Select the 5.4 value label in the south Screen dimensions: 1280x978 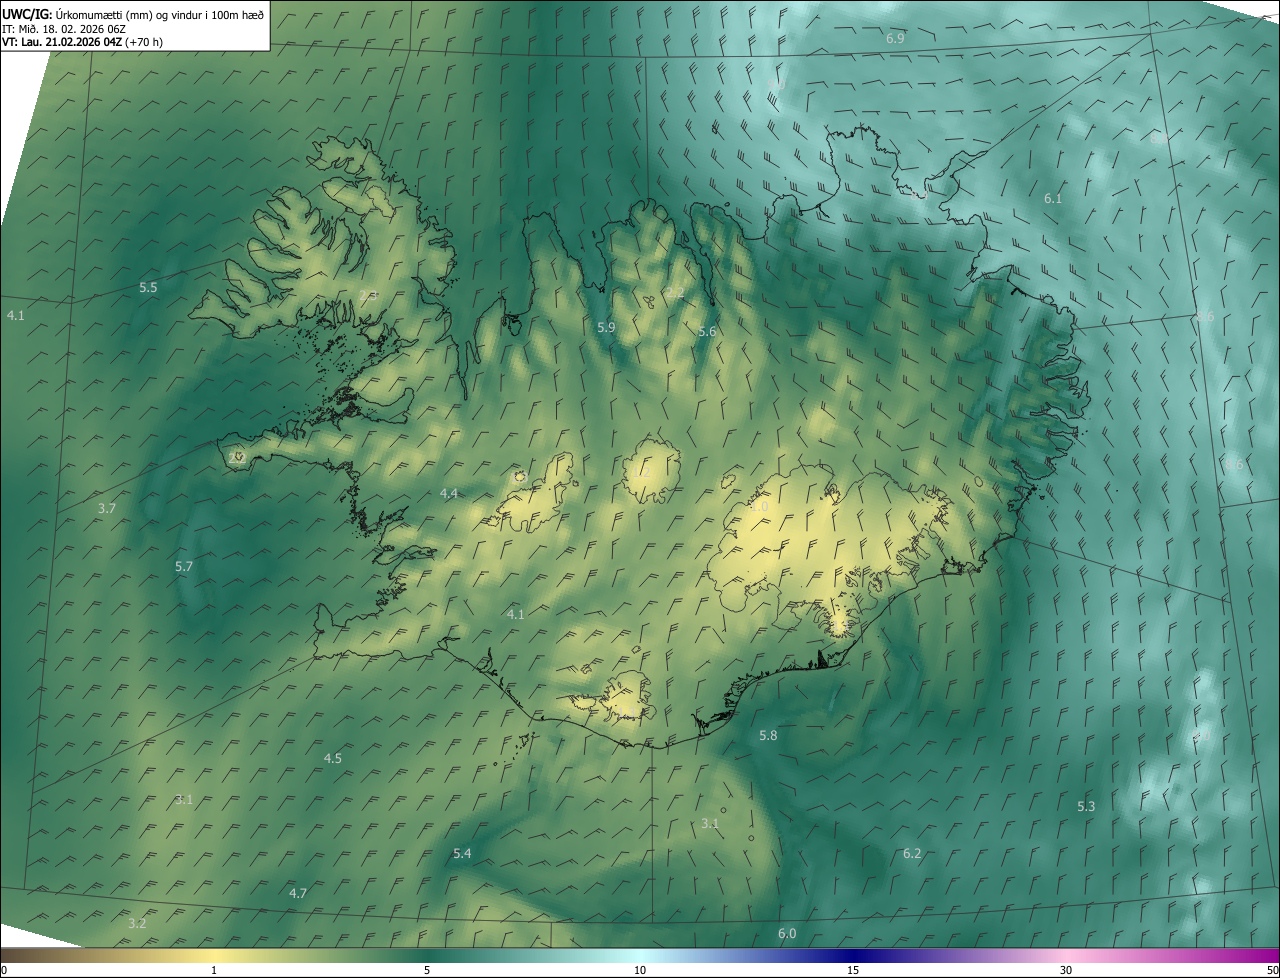462,854
